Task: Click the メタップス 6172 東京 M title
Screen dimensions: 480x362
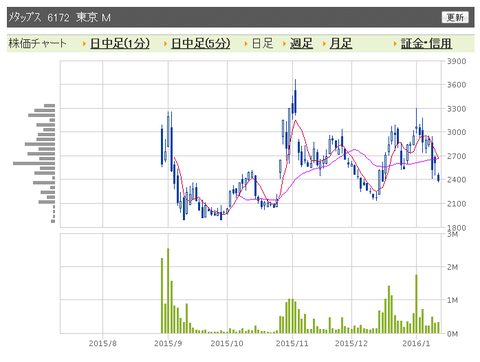Action: [59, 17]
